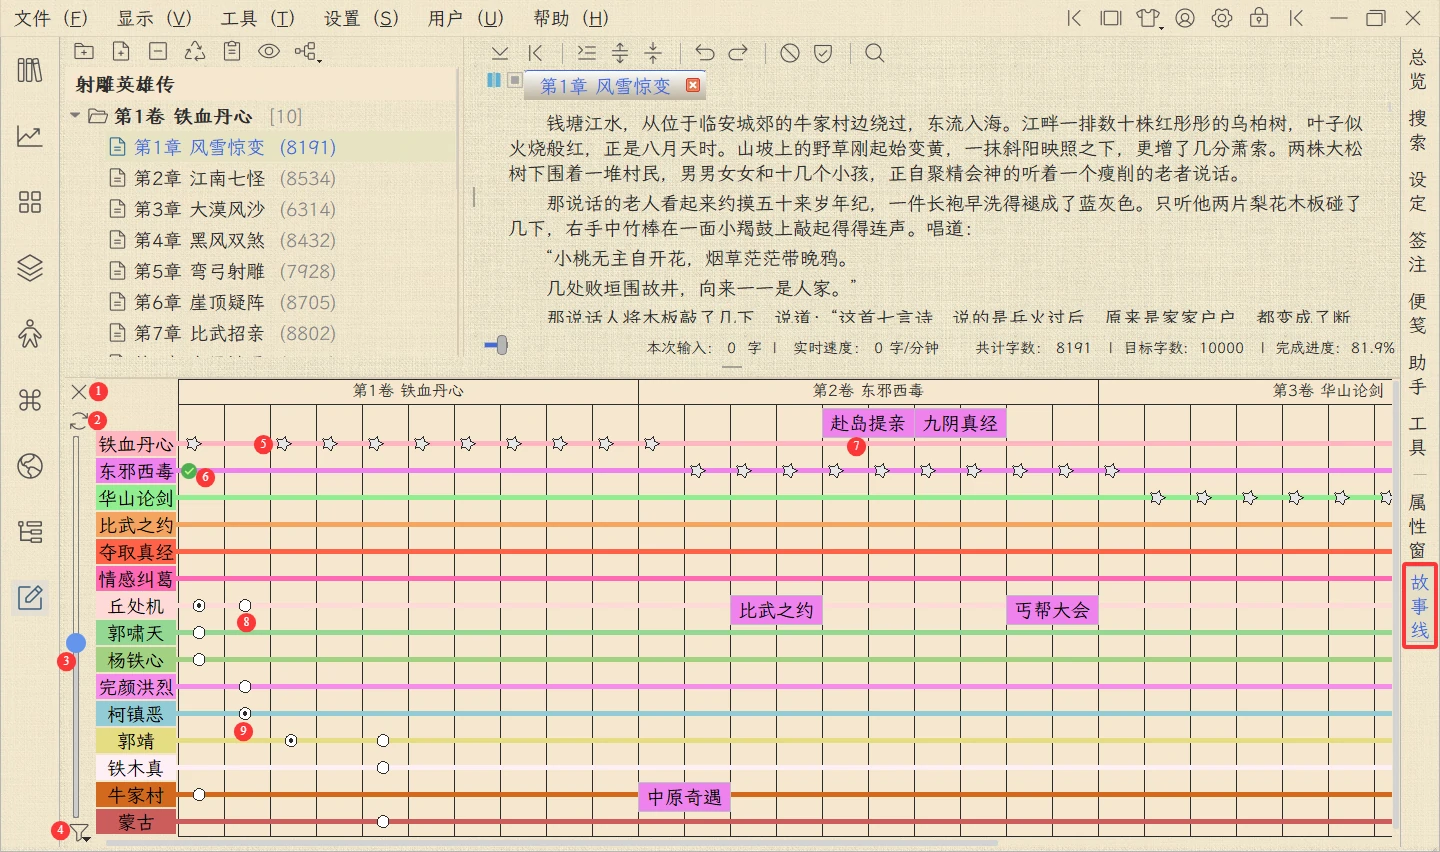1440x852 pixels.
Task: Open the command-symbol sidebar icon
Action: tap(30, 400)
